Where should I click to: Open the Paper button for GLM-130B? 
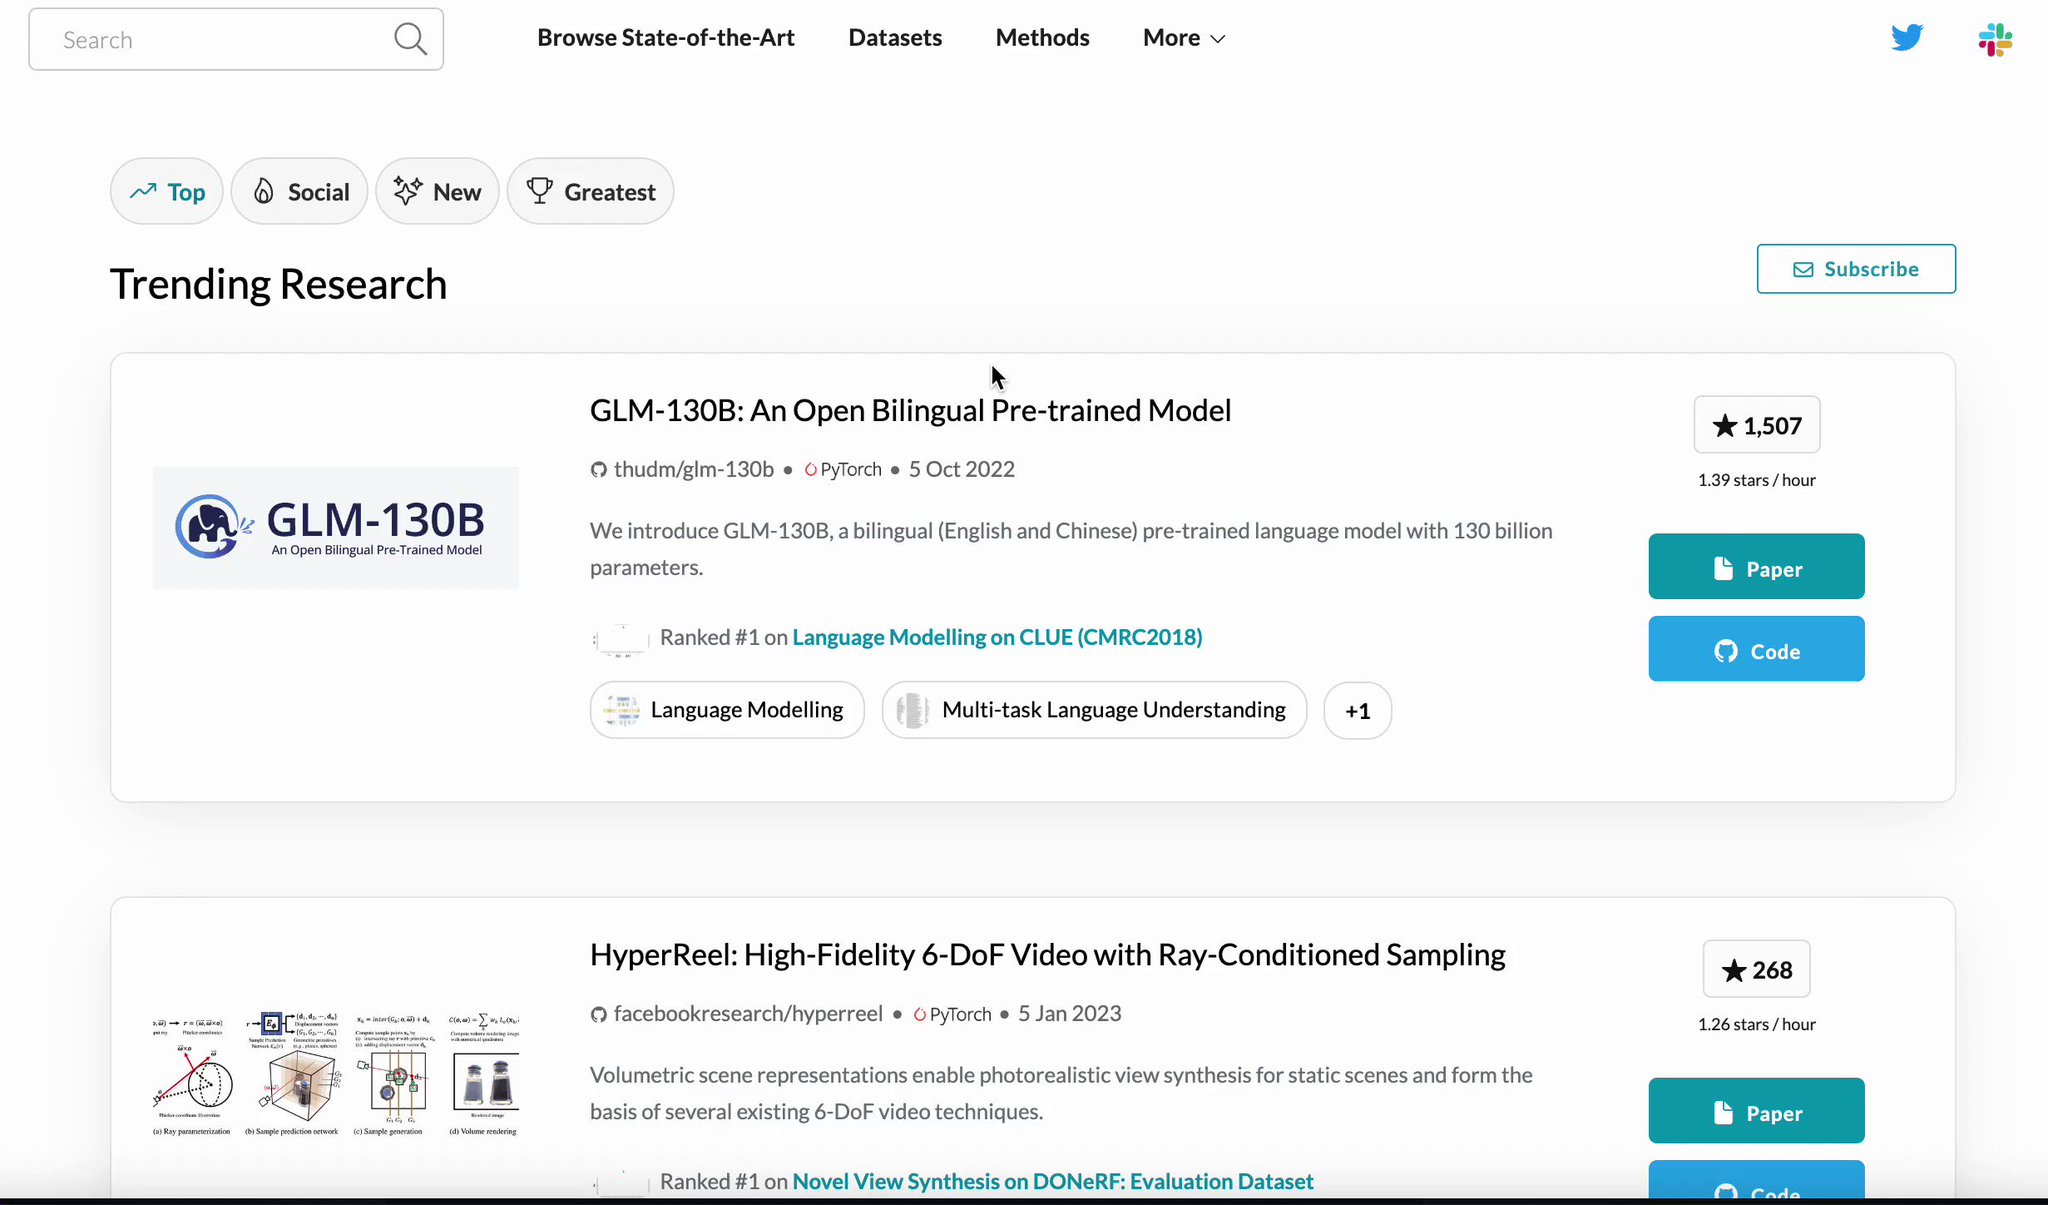pyautogui.click(x=1756, y=567)
